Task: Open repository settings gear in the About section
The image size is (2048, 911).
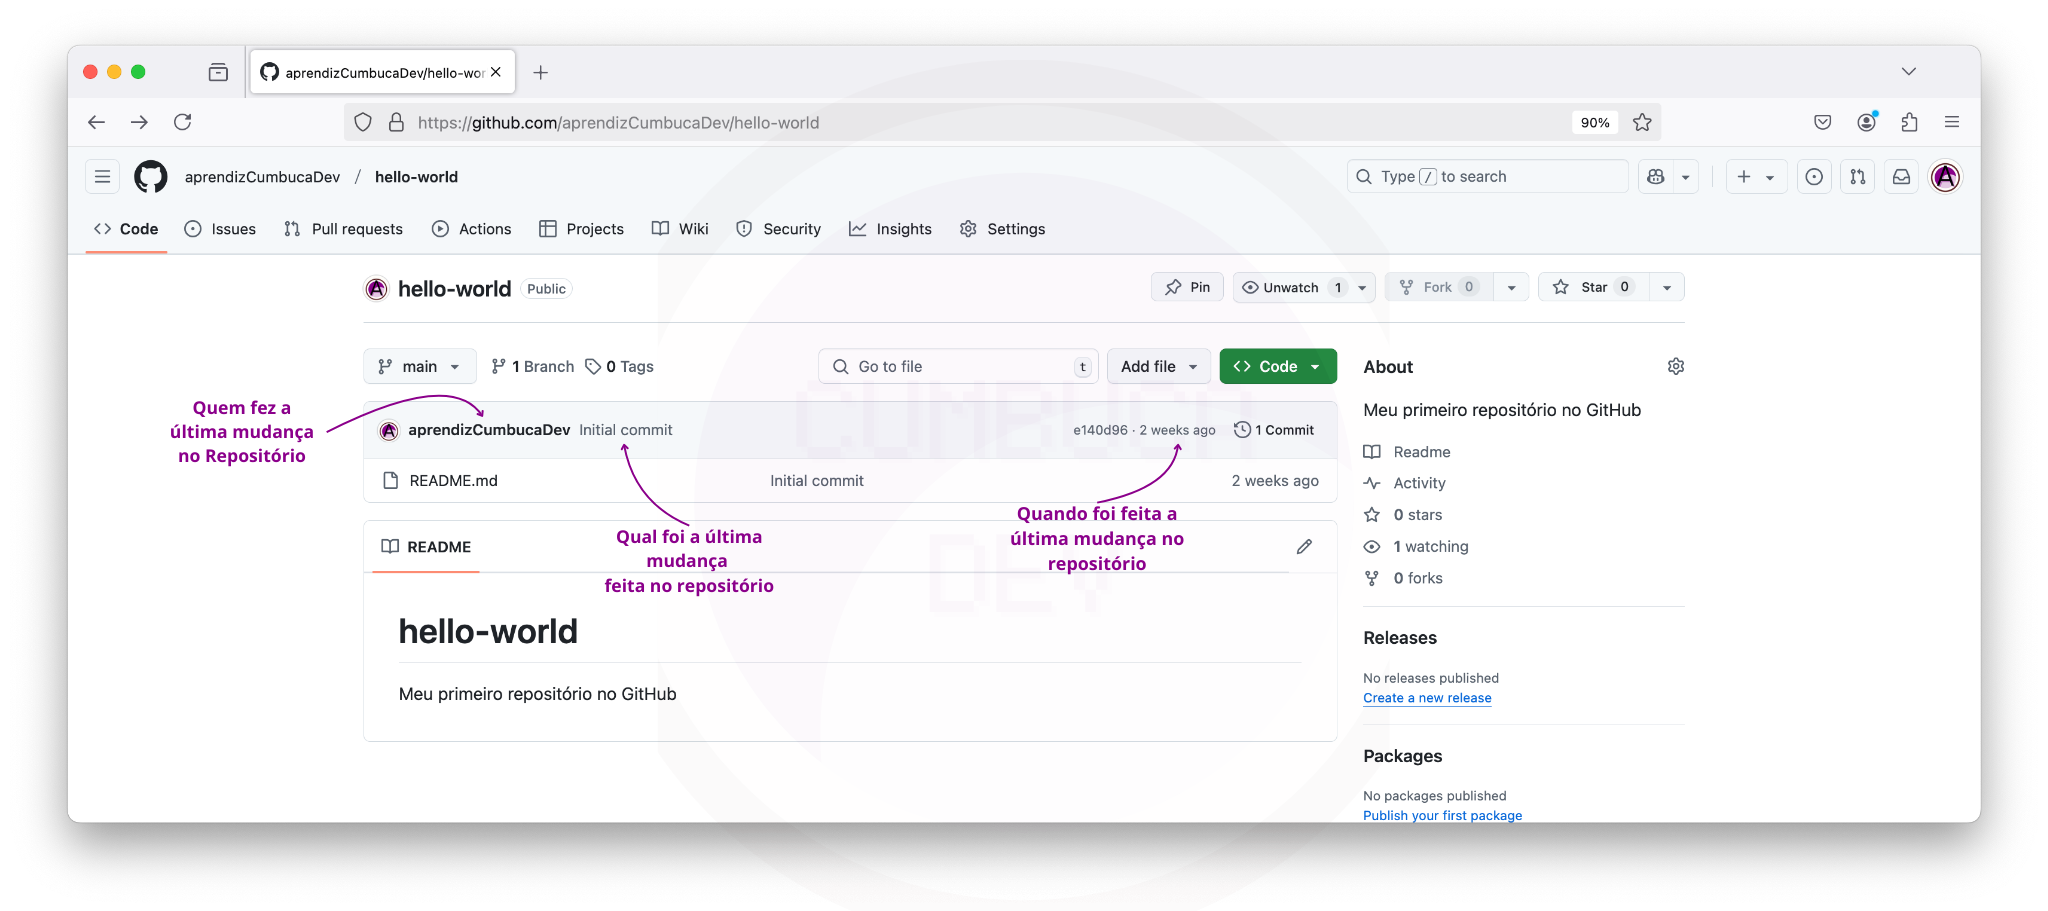Action: pos(1676,366)
